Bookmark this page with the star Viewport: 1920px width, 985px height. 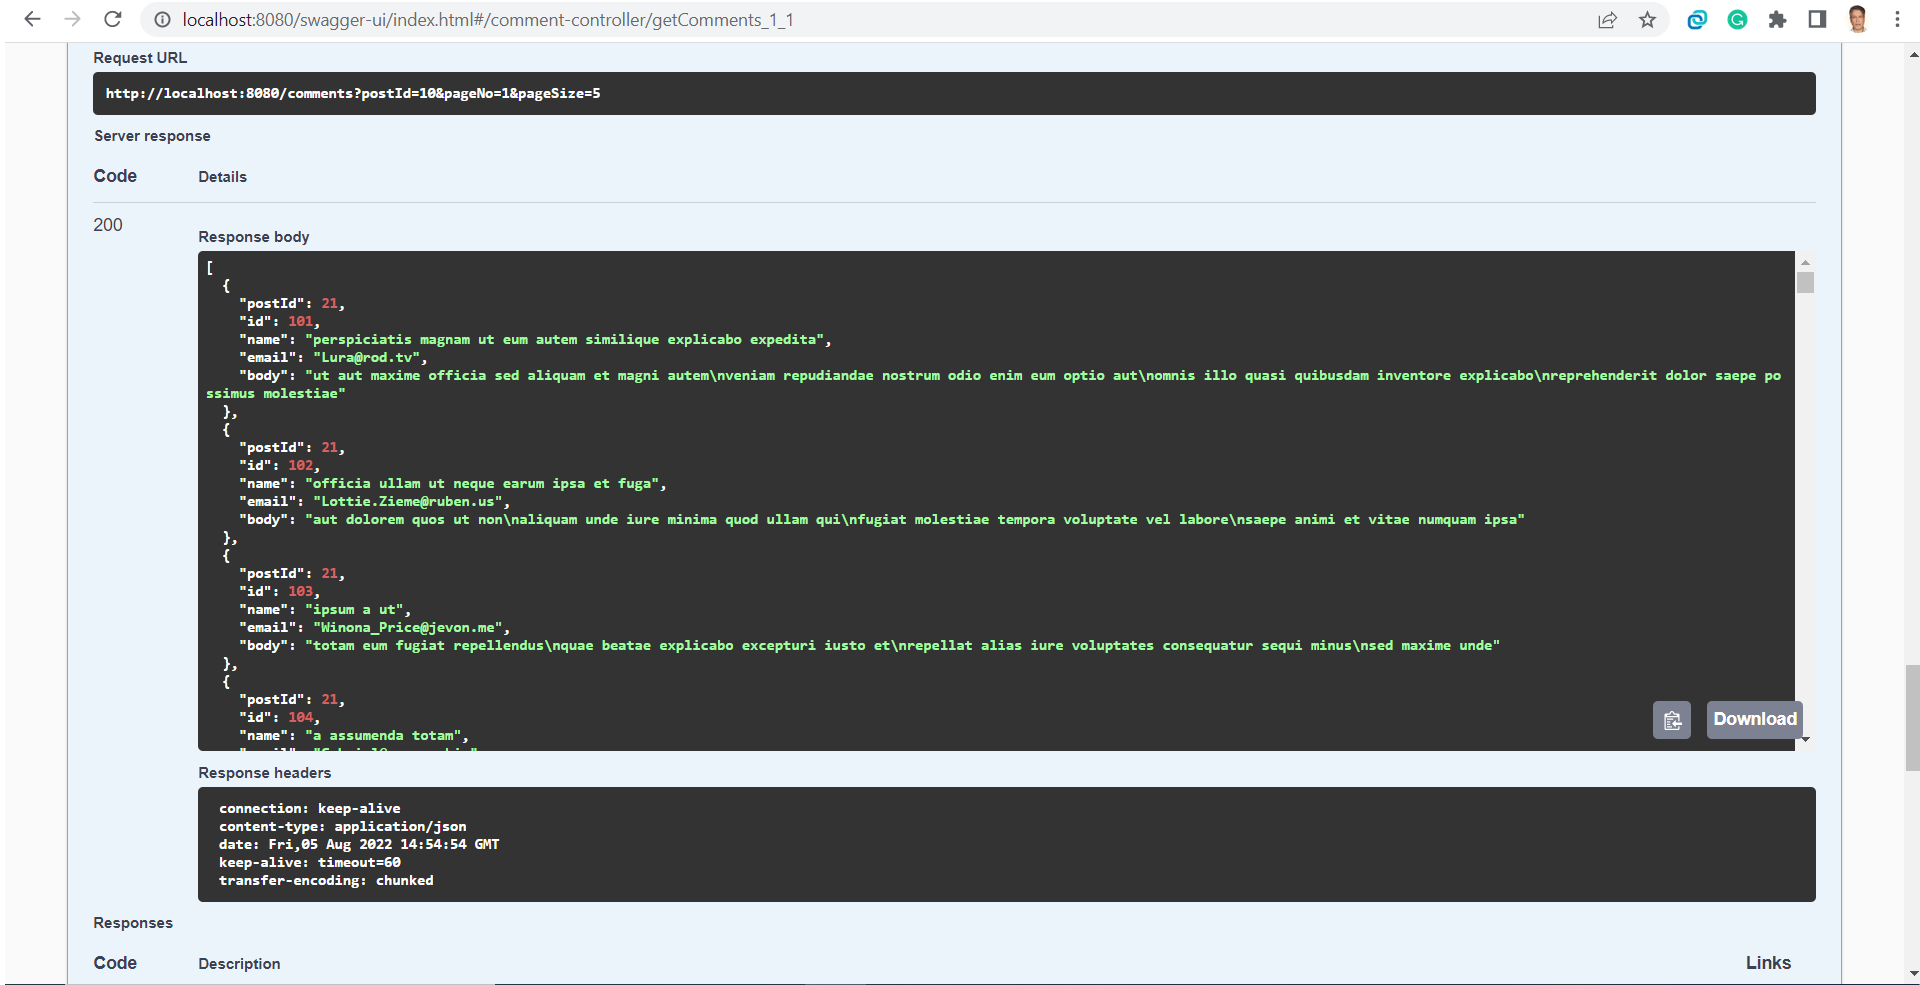[x=1647, y=20]
